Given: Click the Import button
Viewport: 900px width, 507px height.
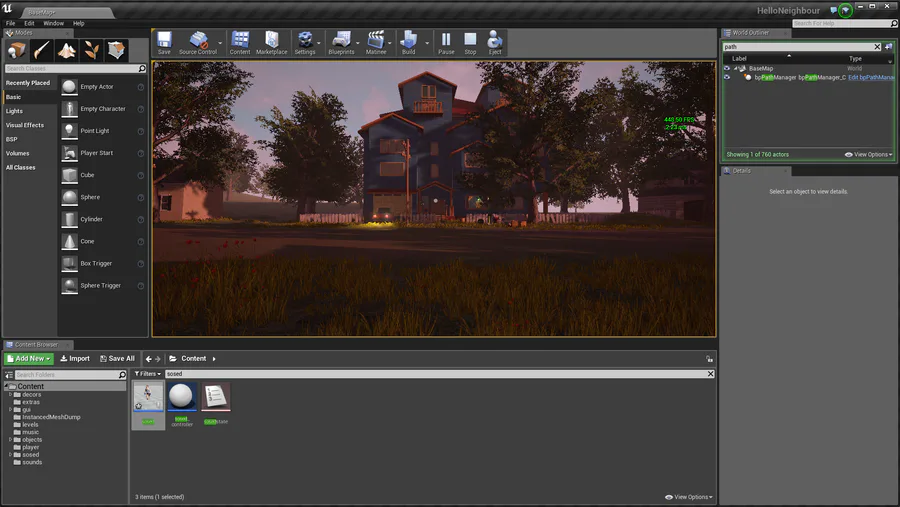Looking at the screenshot, I should [x=75, y=358].
